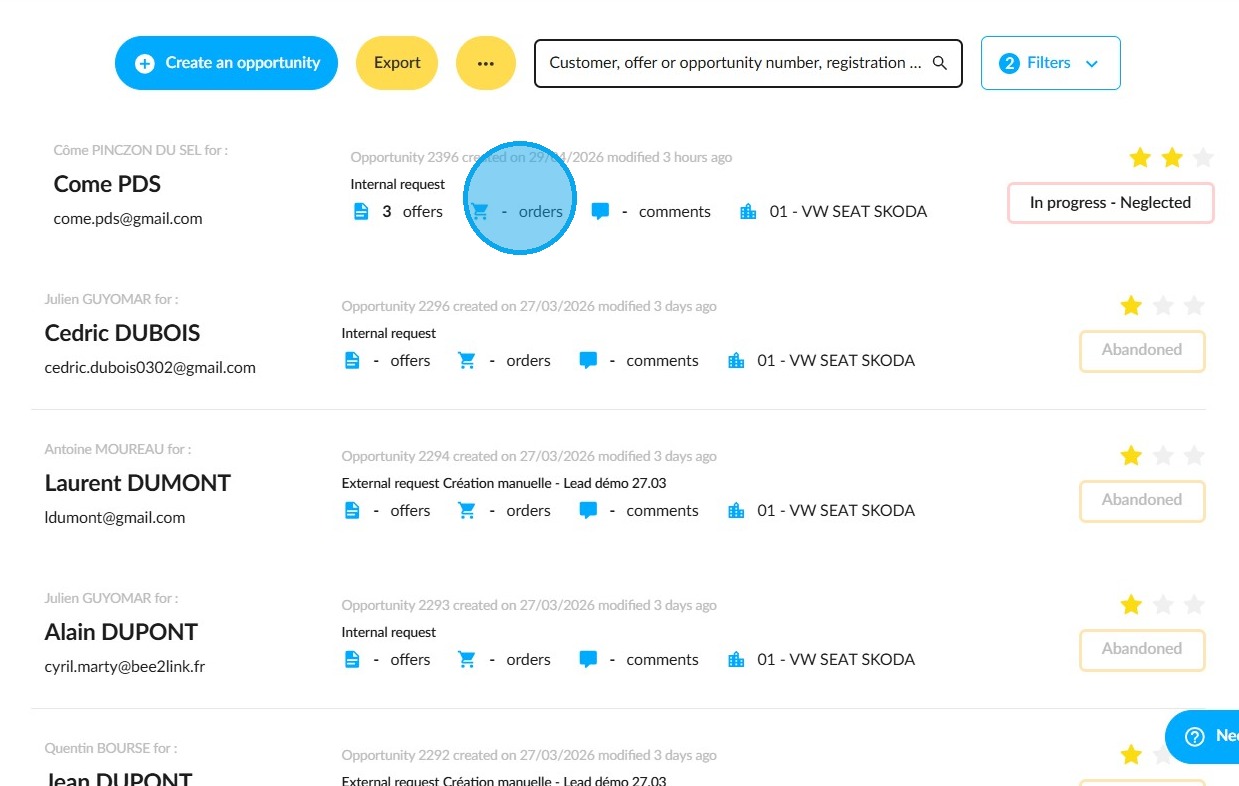
Task: Toggle first star for Laurent DUMONT opportunity
Action: (1131, 456)
